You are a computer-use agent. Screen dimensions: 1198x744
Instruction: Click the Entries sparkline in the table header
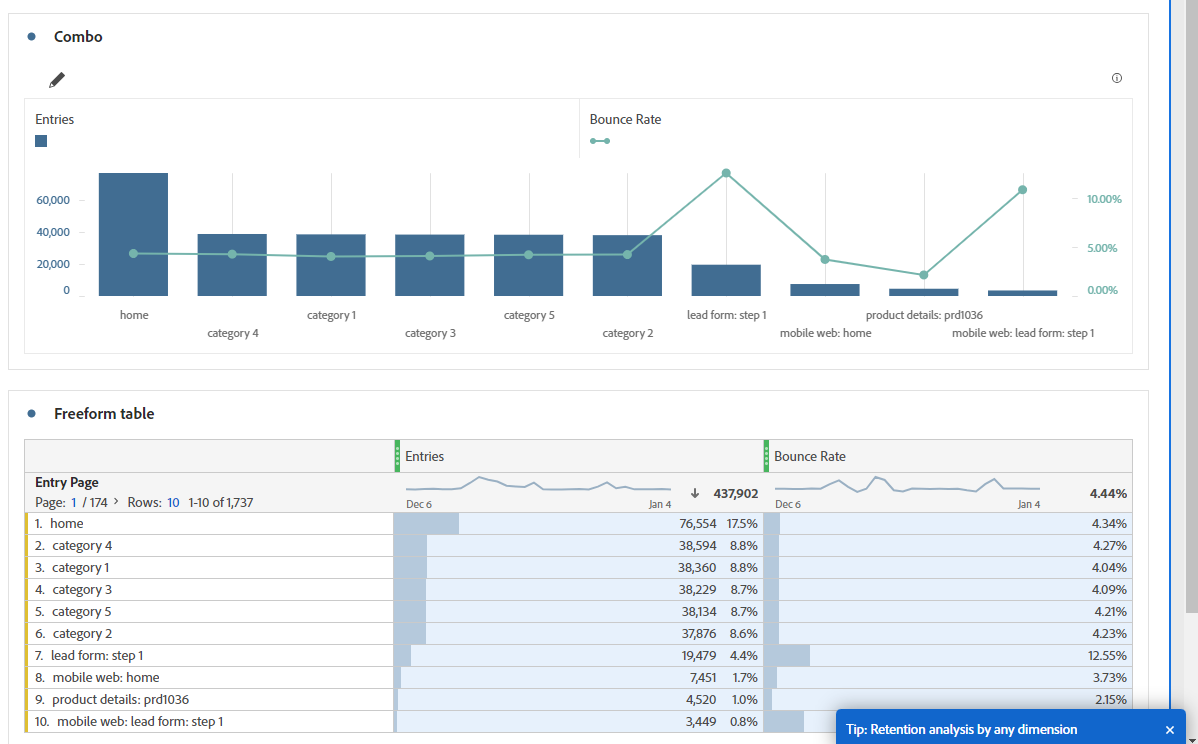(540, 488)
